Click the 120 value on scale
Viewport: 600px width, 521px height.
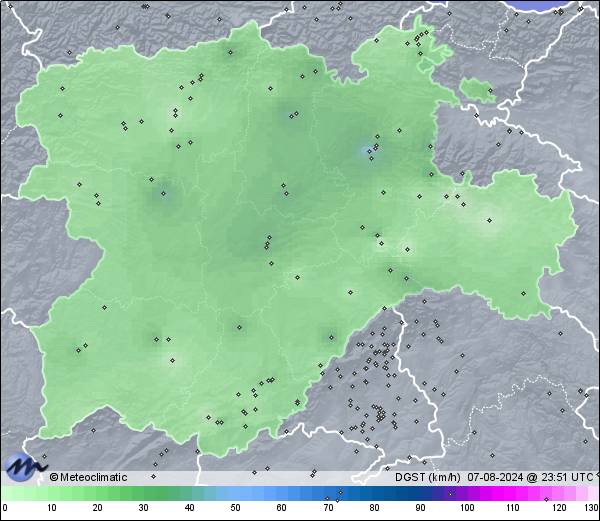(559, 508)
